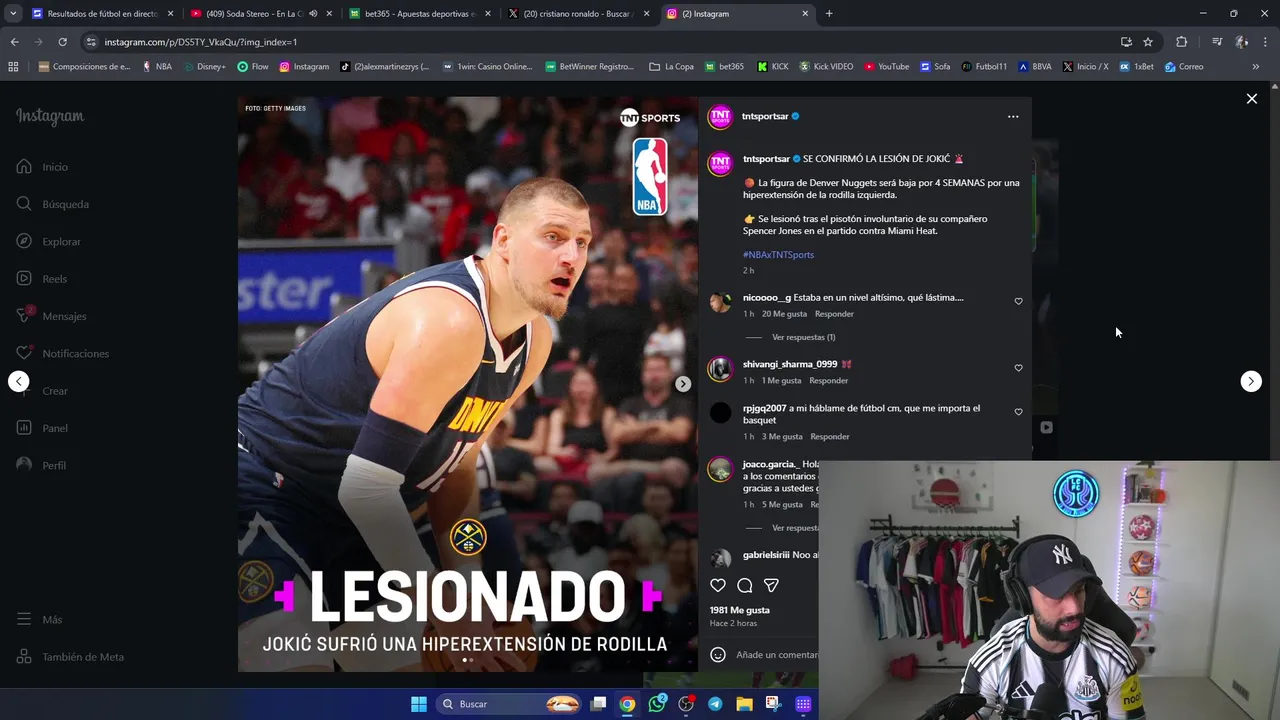Viewport: 1280px width, 720px height.
Task: Open the Windows Start menu
Action: (x=419, y=704)
